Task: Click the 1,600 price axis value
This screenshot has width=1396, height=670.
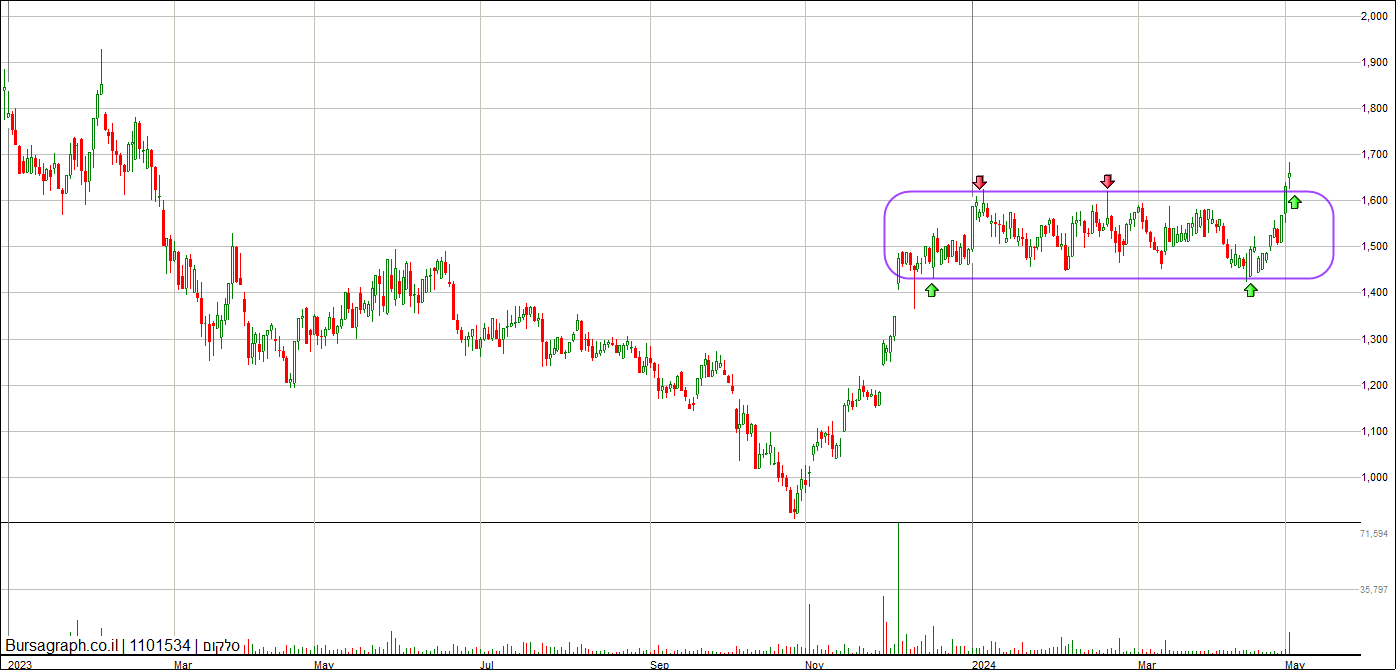Action: coord(1373,201)
